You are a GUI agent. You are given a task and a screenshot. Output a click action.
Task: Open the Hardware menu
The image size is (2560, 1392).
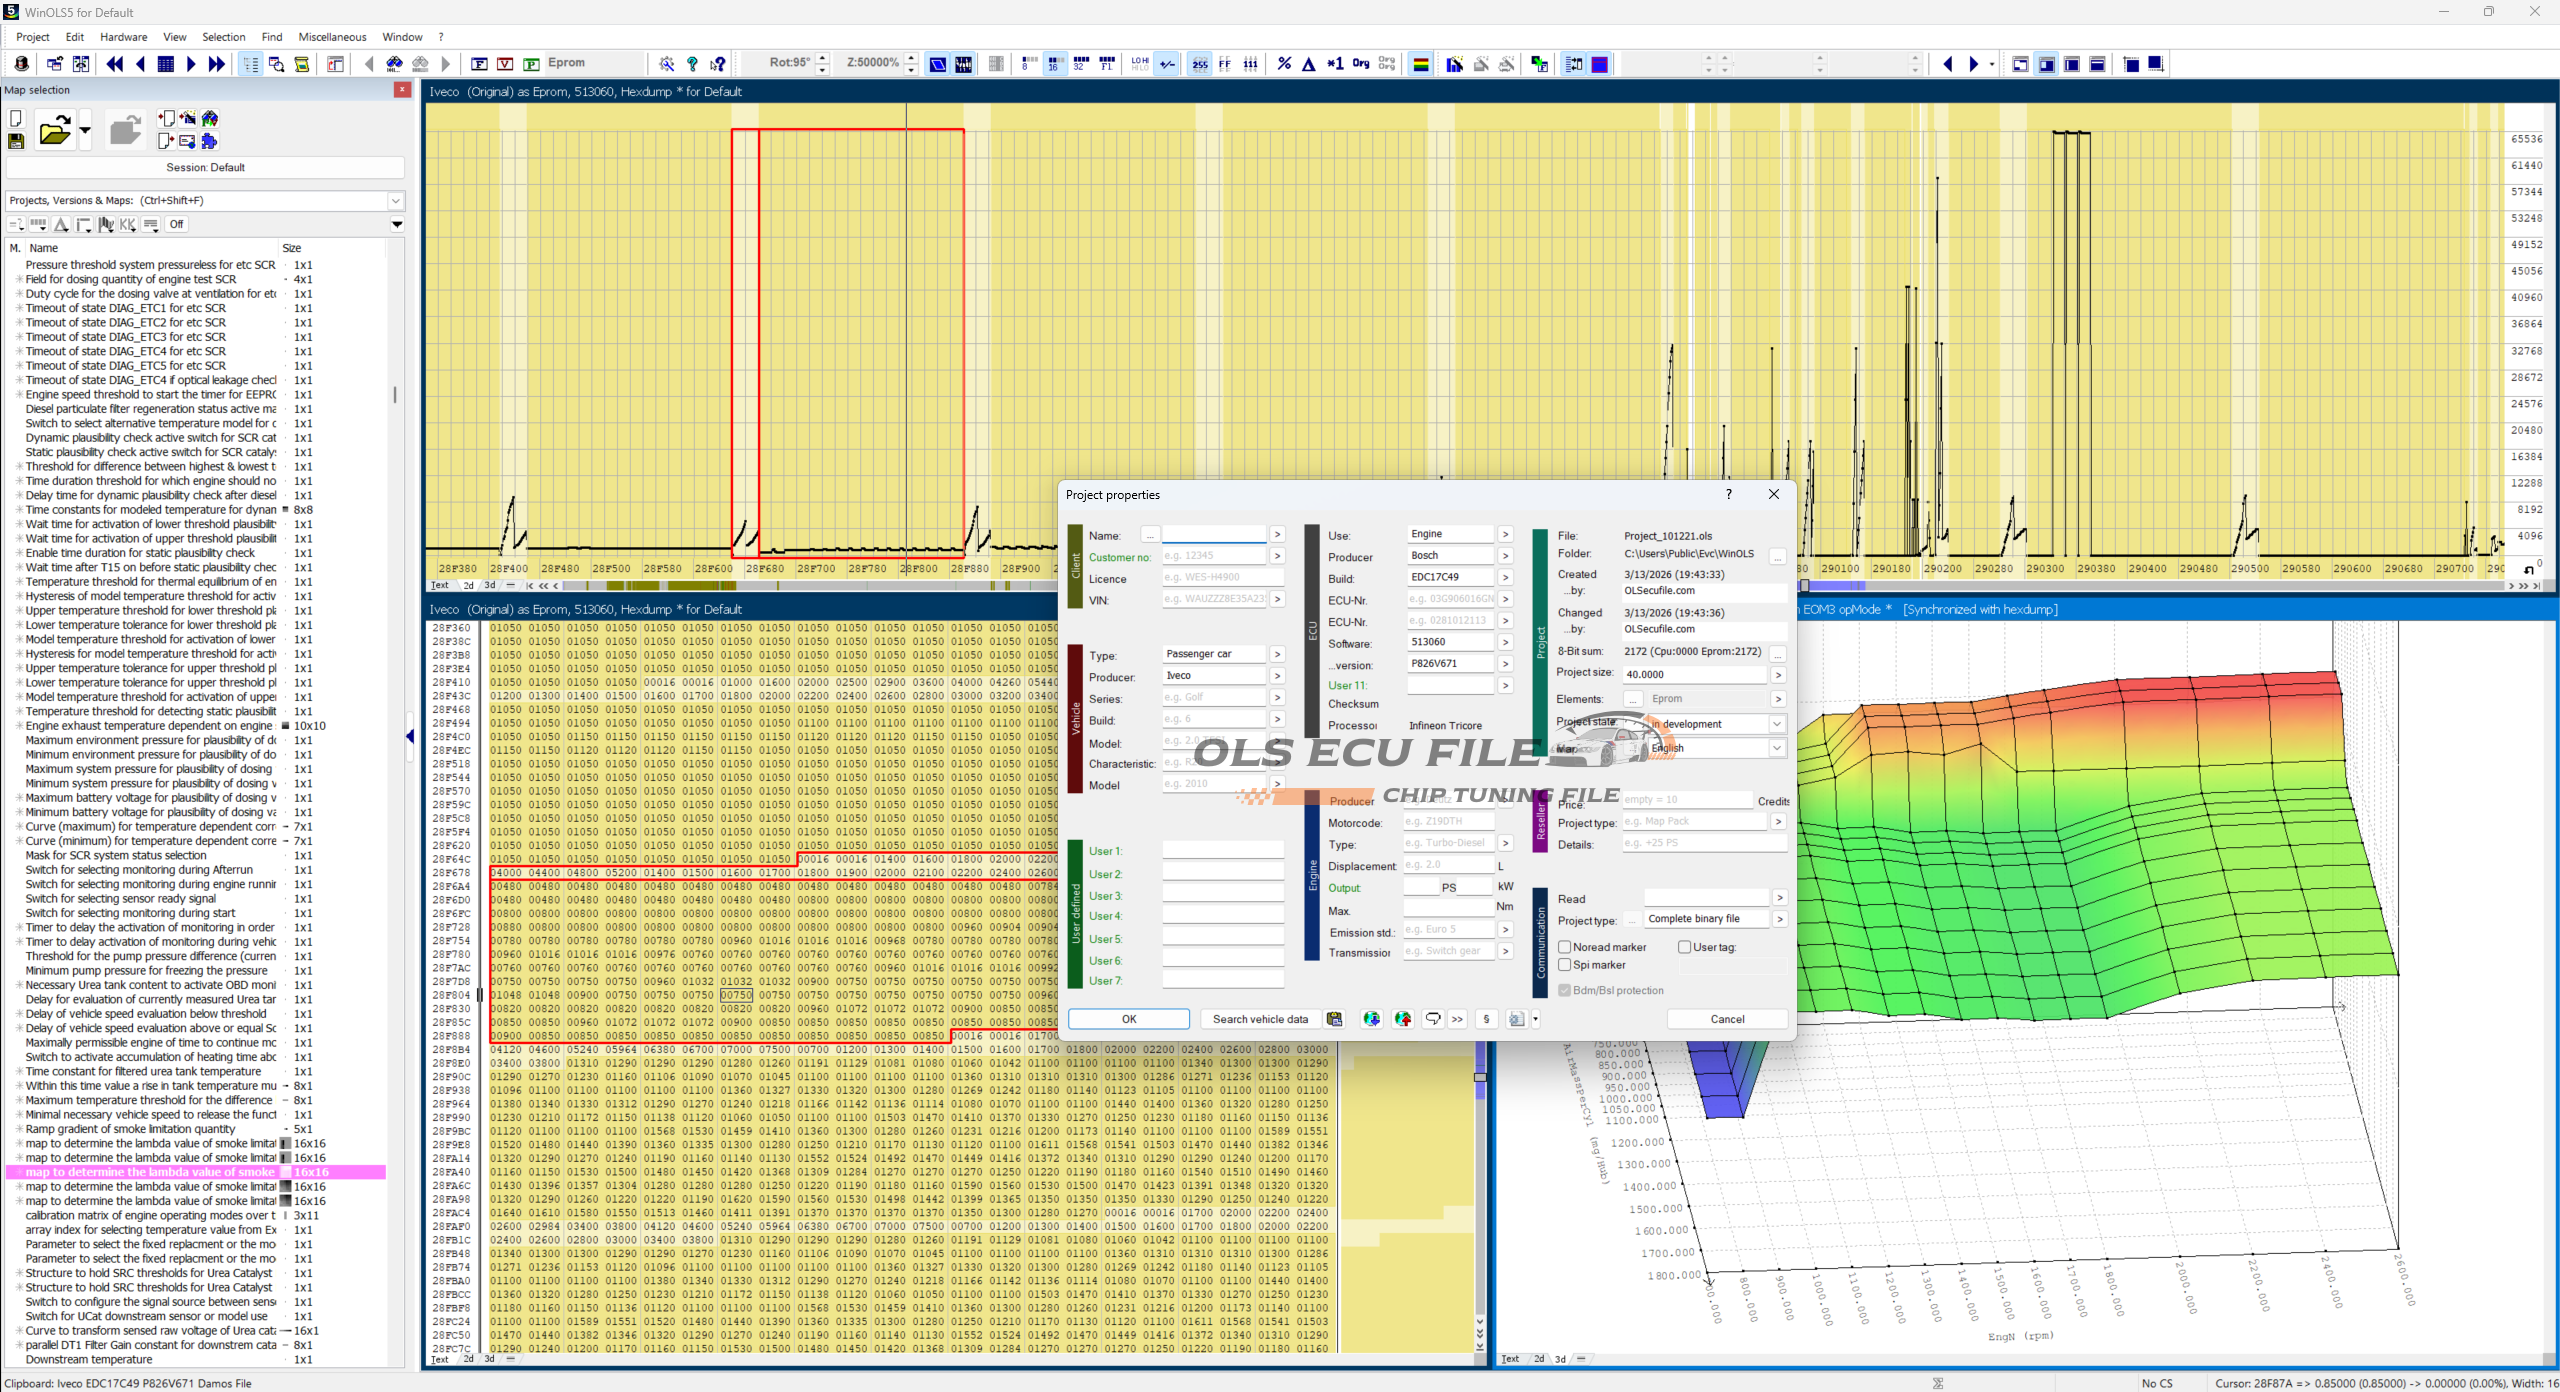tap(123, 37)
